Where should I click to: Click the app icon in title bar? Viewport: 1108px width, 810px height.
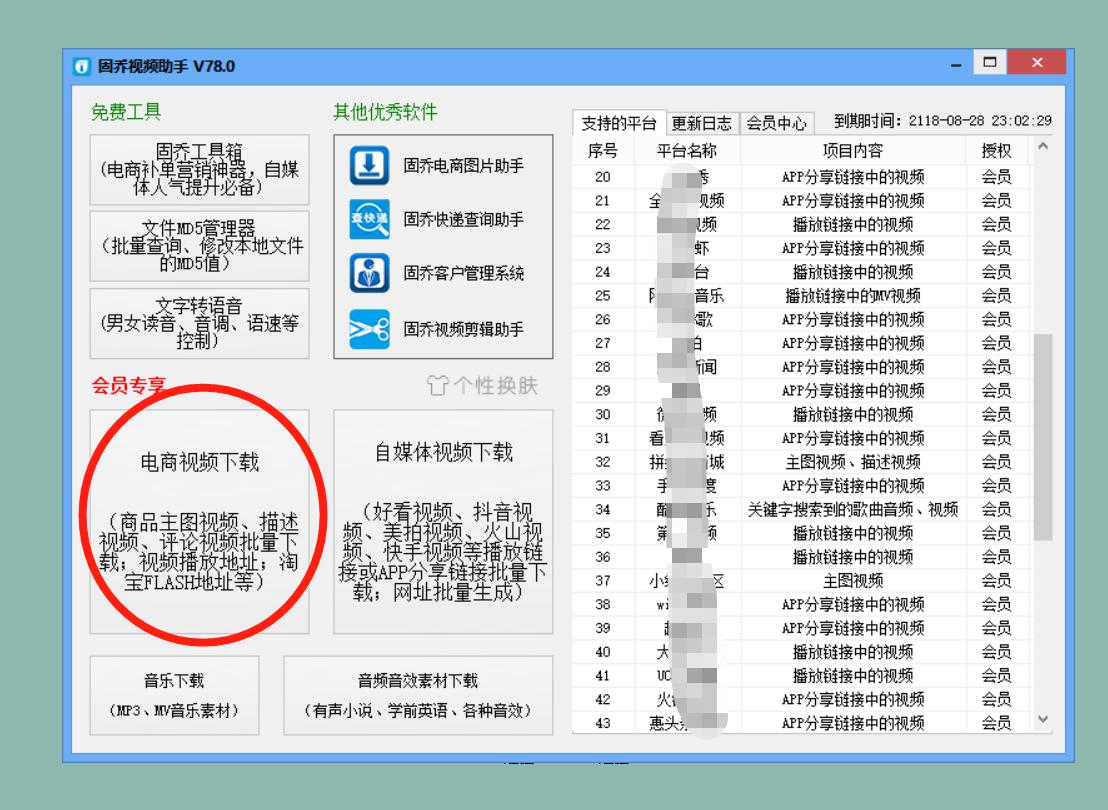coord(82,67)
